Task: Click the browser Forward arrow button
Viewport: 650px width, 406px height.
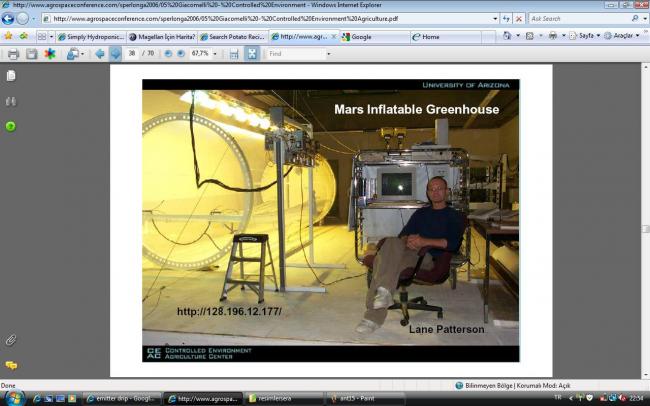Action: (x=23, y=19)
